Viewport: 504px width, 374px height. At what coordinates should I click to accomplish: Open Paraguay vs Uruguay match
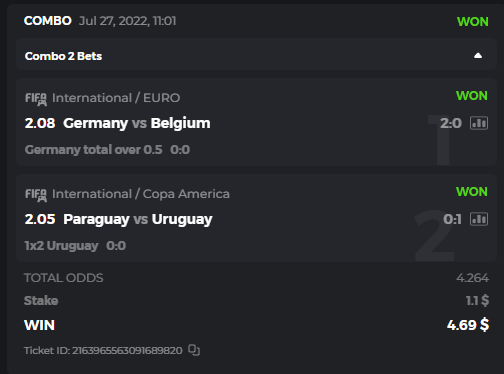(x=138, y=220)
